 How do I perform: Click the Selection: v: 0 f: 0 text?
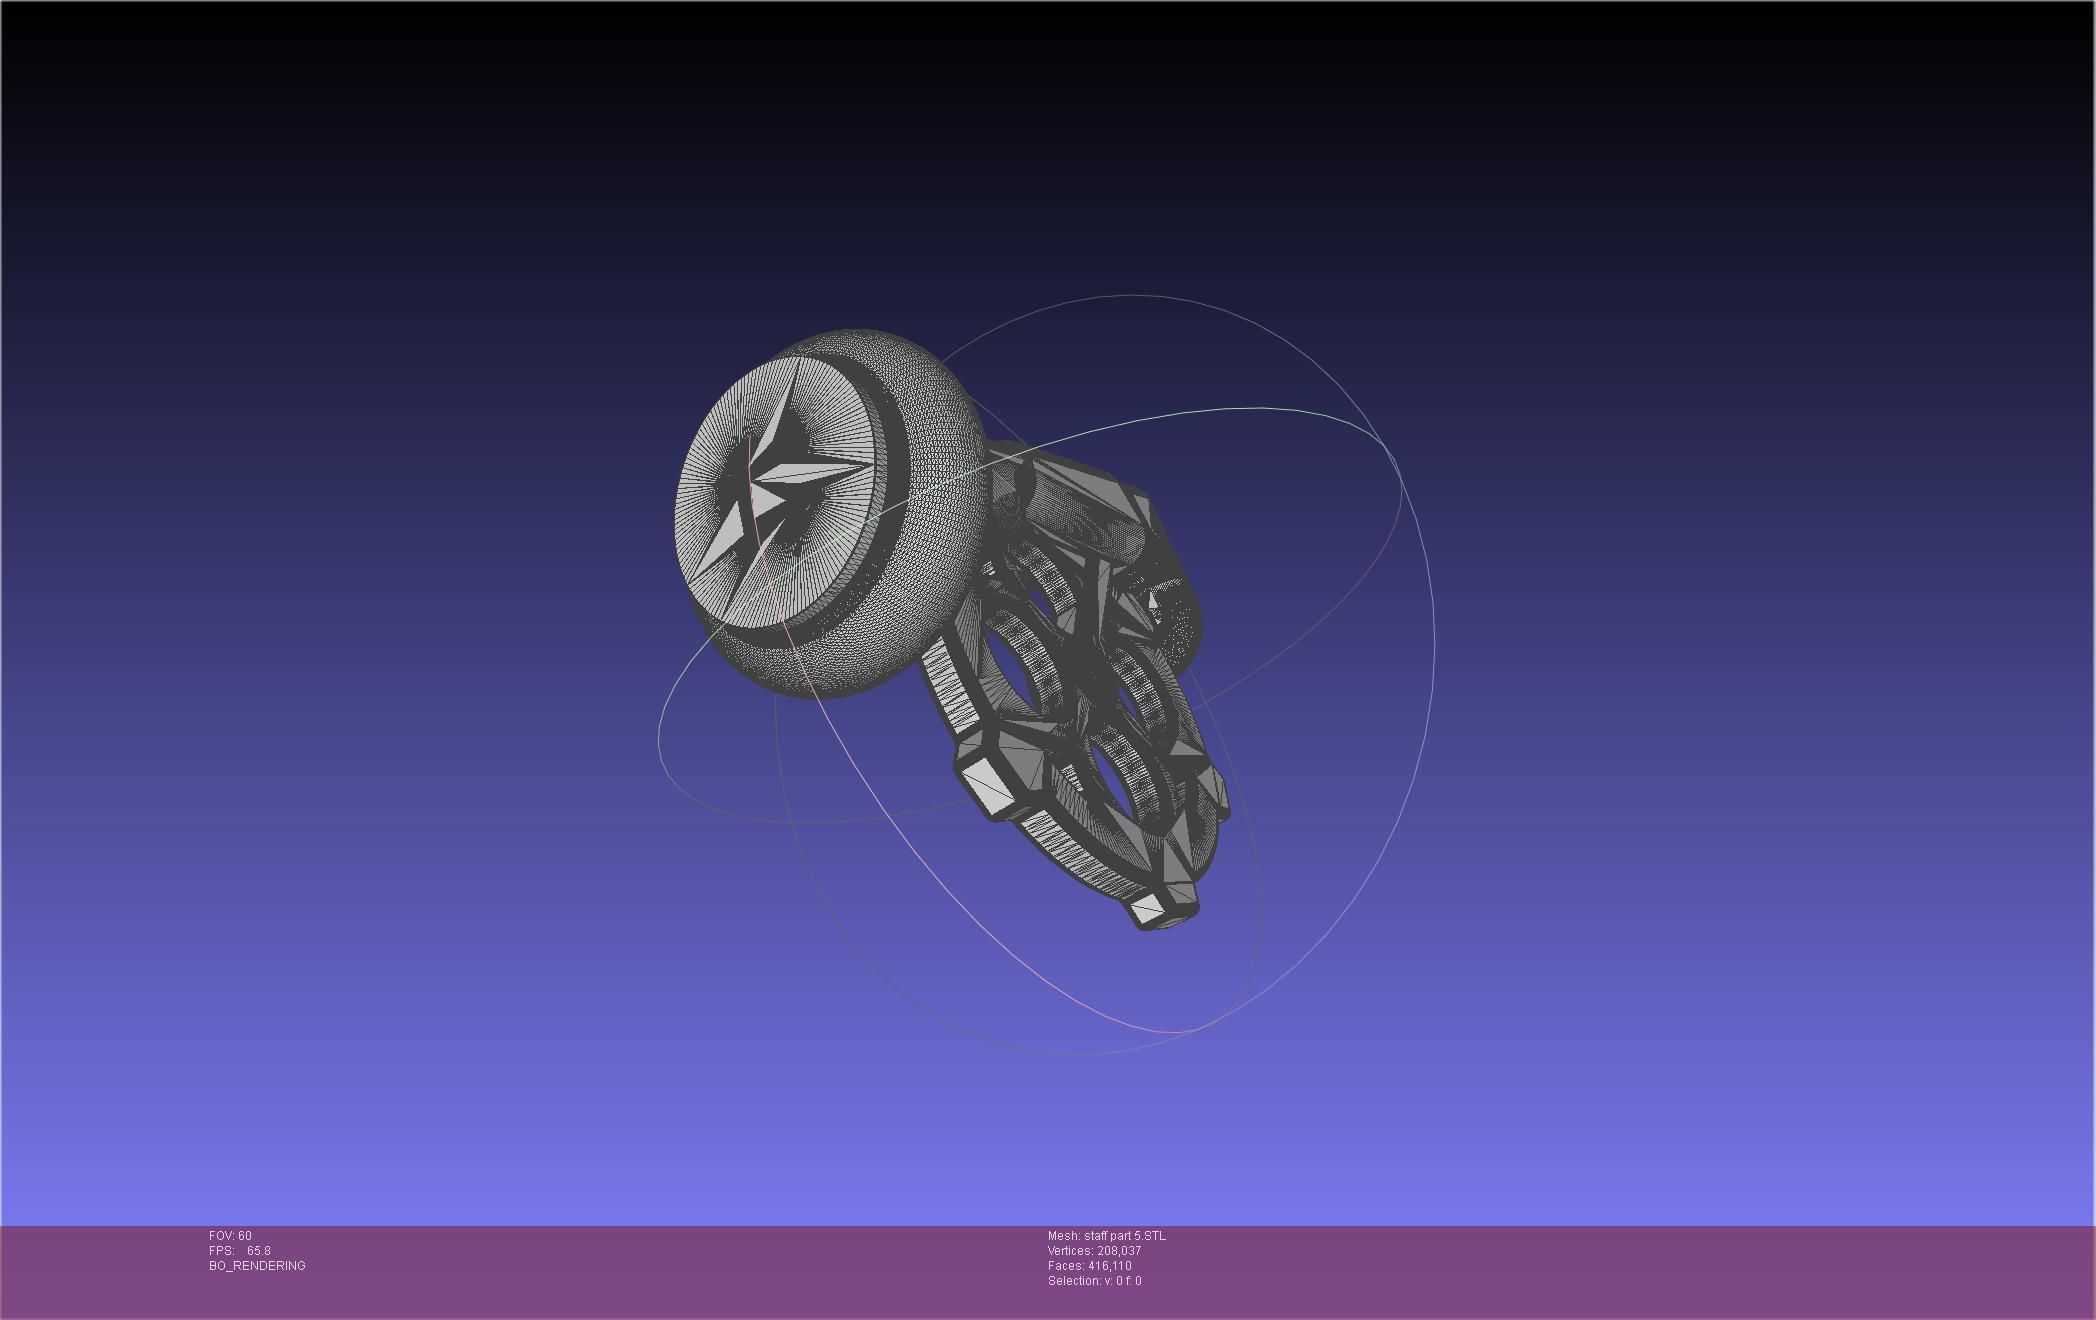(1094, 1281)
